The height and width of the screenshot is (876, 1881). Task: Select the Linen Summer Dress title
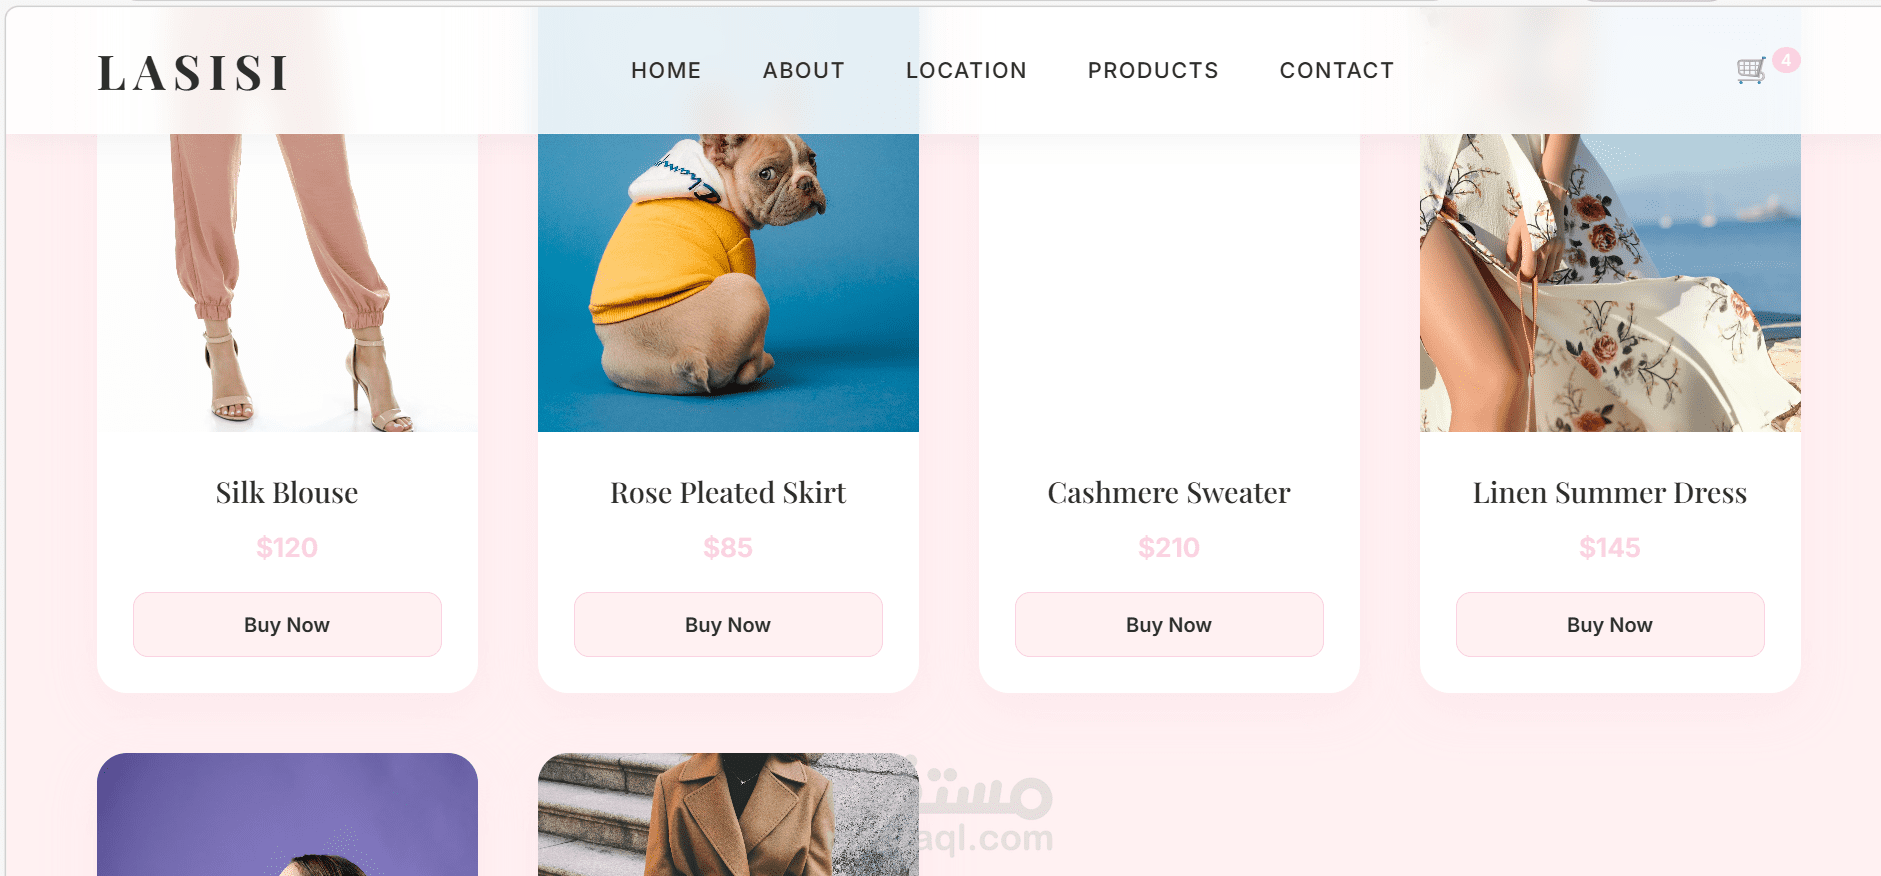(1610, 492)
